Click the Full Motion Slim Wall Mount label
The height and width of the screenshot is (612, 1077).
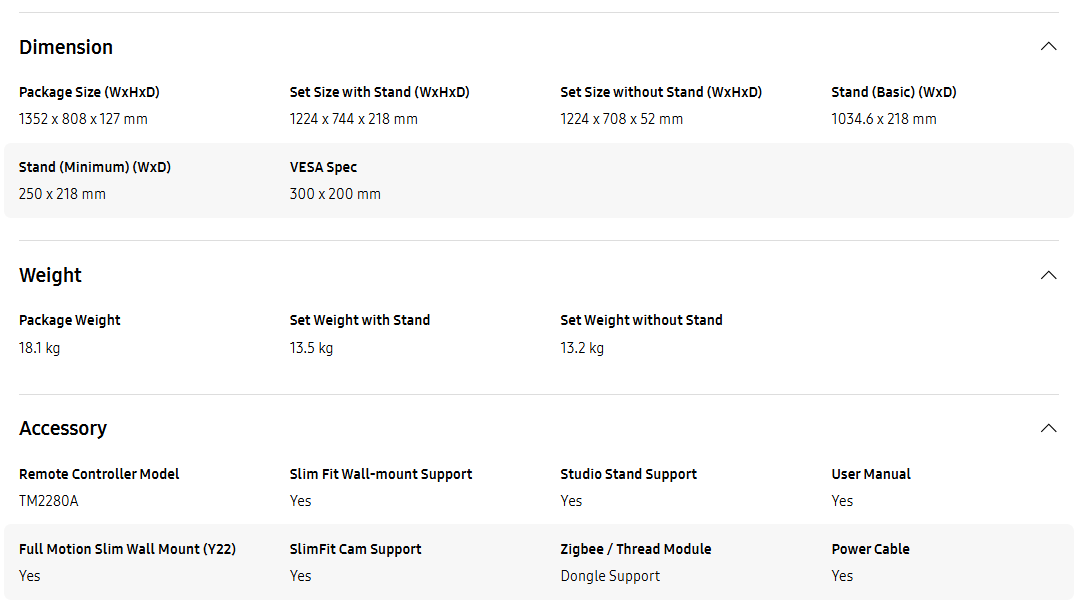click(128, 549)
